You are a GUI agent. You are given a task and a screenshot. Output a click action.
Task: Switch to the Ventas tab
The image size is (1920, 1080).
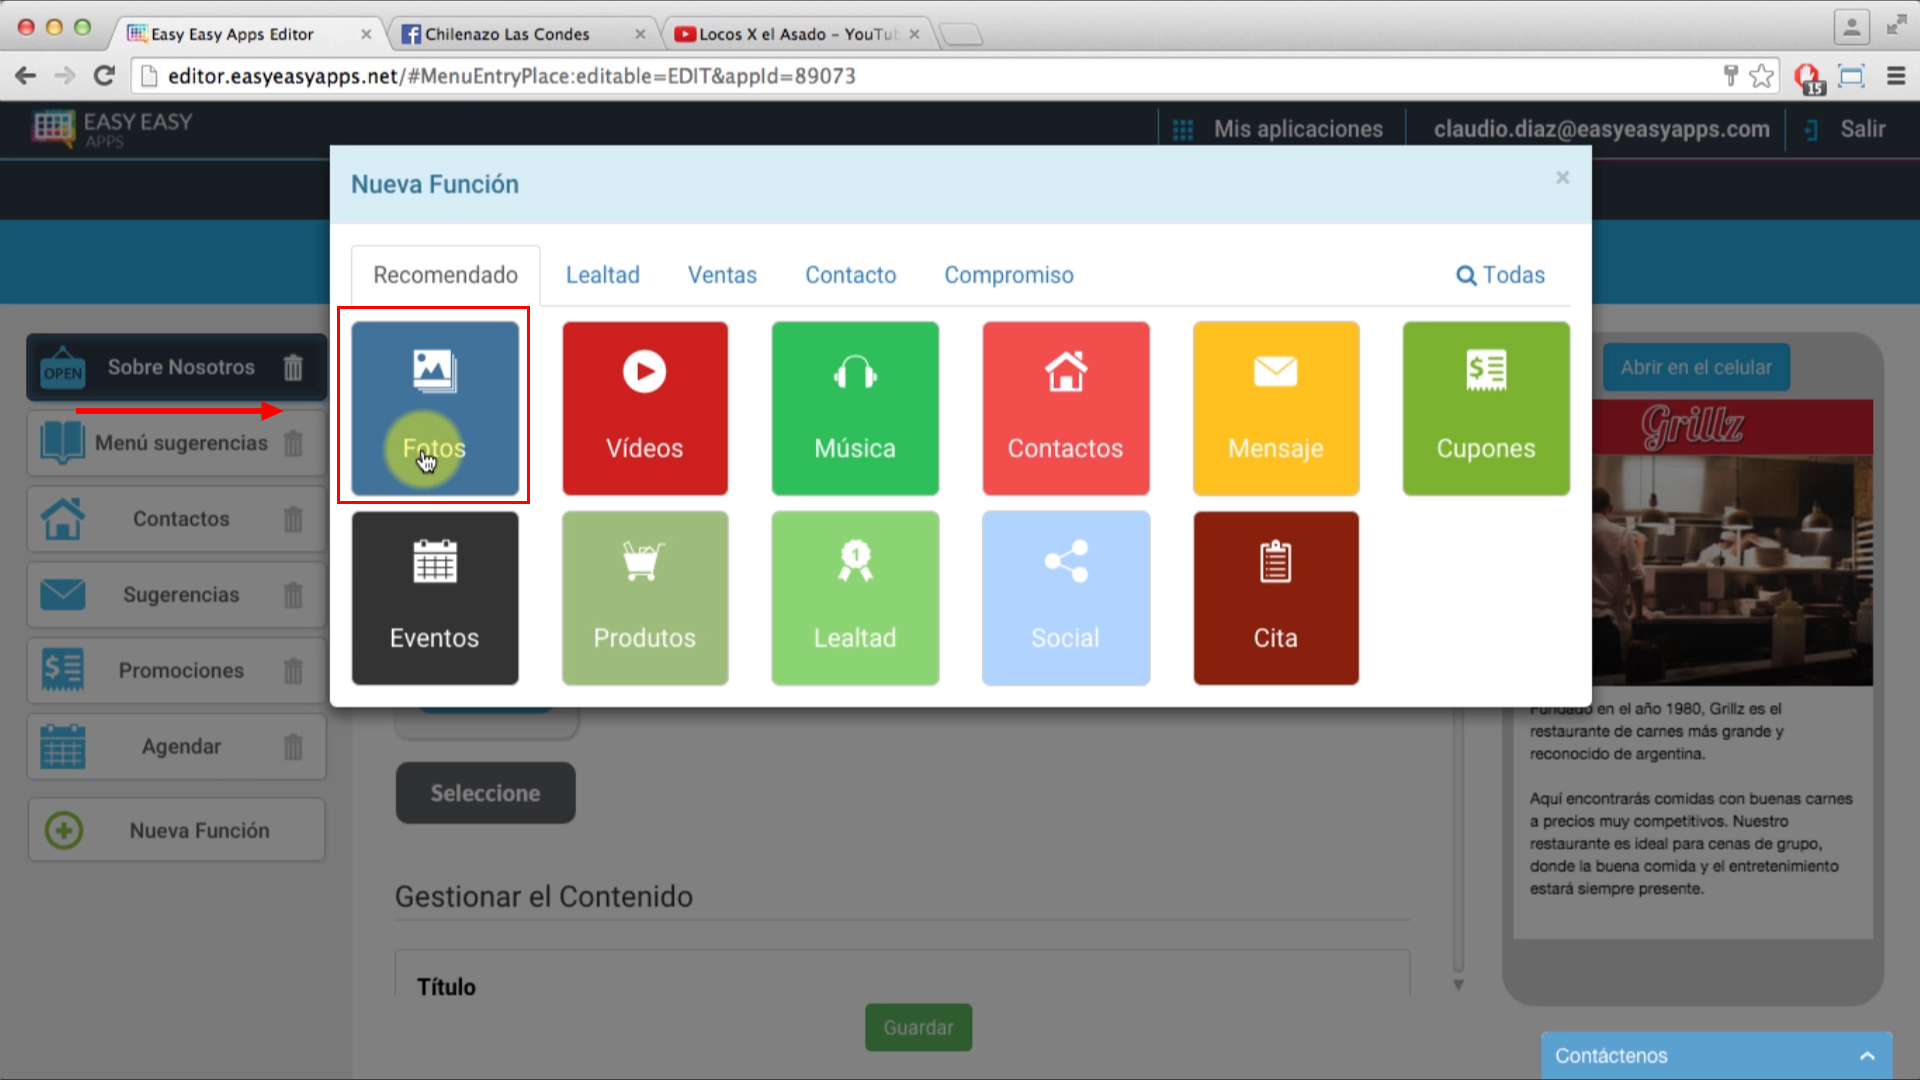pos(721,274)
